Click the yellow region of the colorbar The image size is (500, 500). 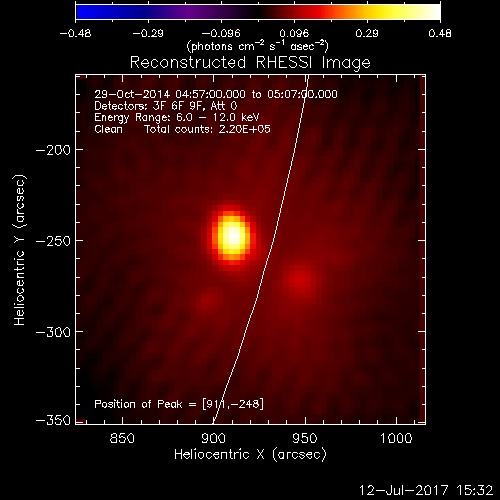(387, 12)
